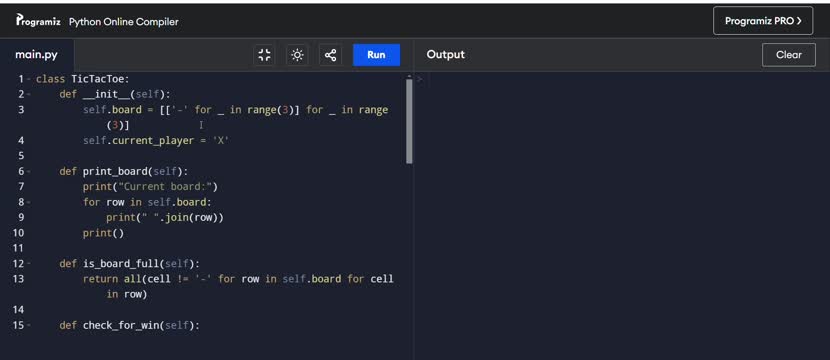
Task: Fold the print_board function at line 6
Action: tap(28, 172)
